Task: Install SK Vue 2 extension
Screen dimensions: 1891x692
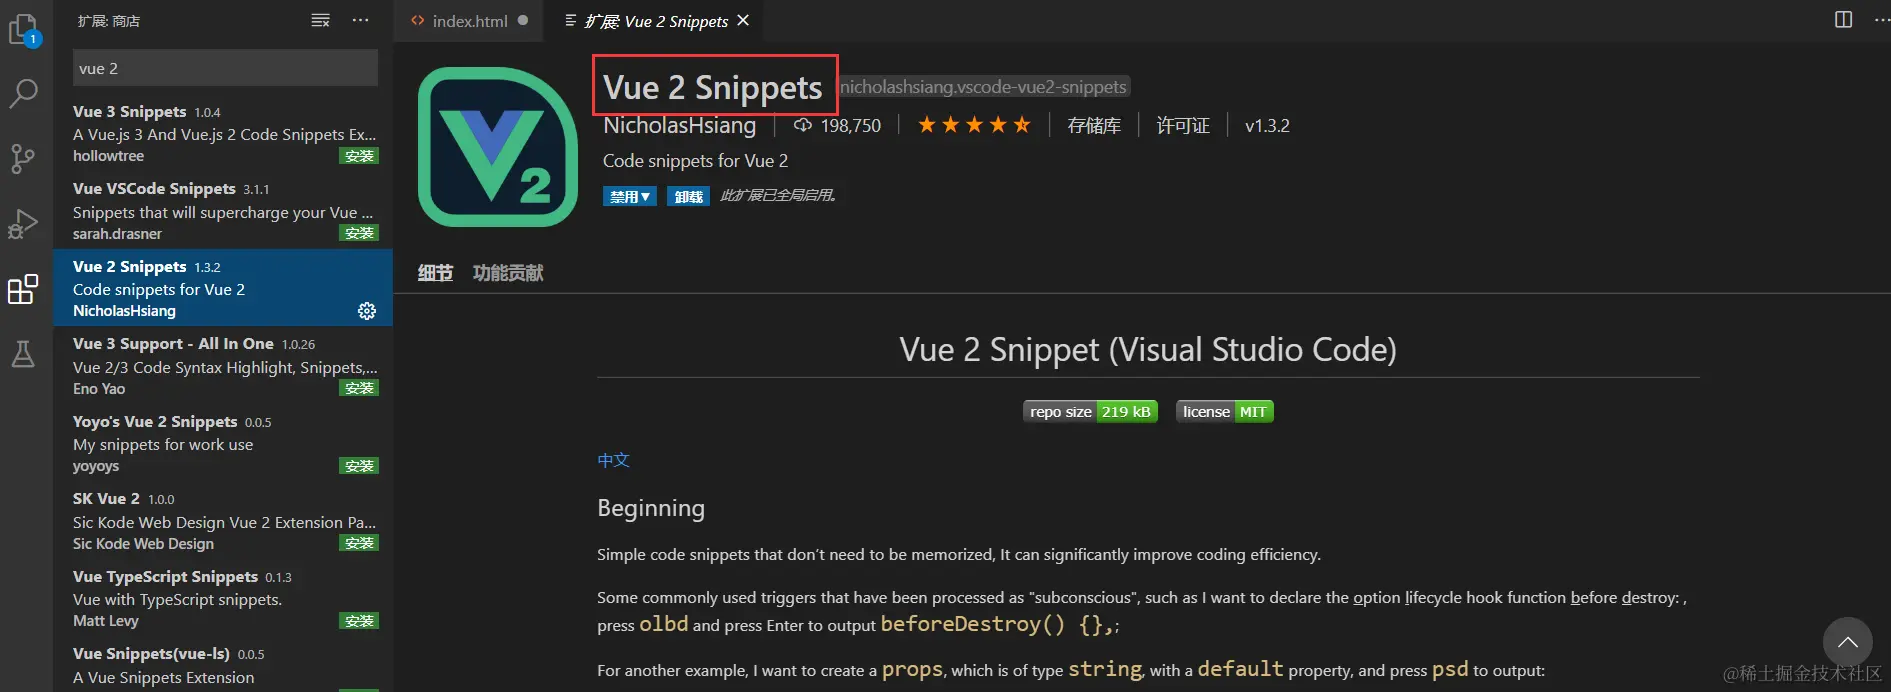Action: [359, 543]
